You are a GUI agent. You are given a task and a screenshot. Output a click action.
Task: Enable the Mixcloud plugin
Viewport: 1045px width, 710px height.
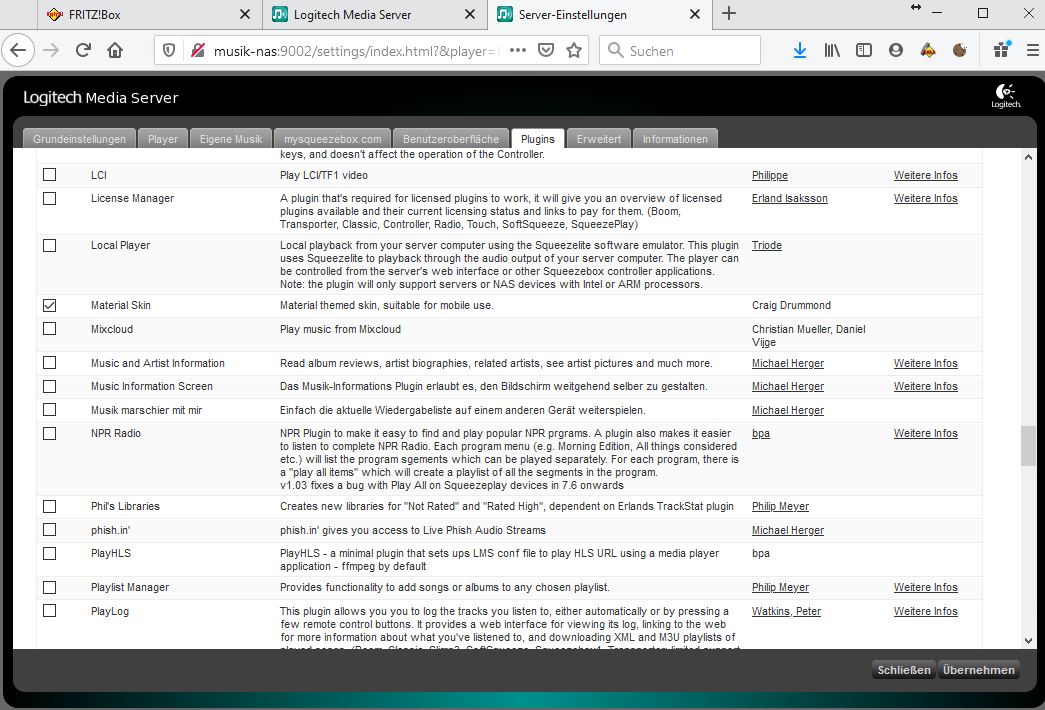pos(49,329)
